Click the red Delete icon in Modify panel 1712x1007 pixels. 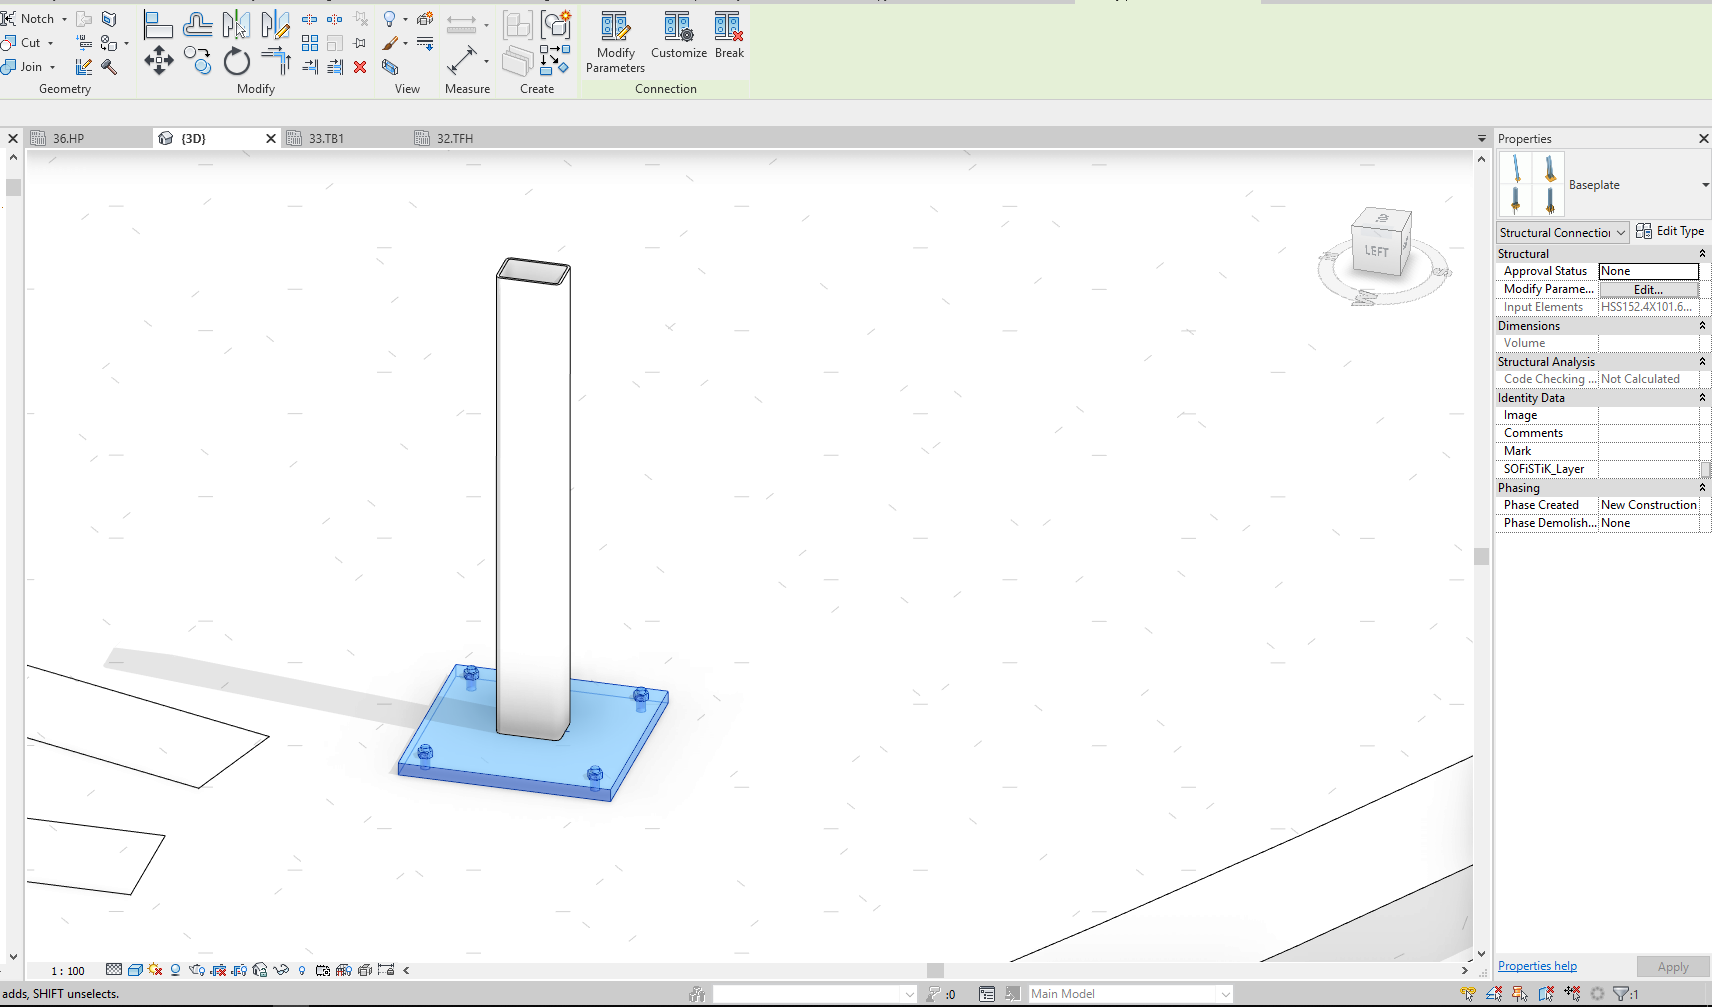[360, 68]
